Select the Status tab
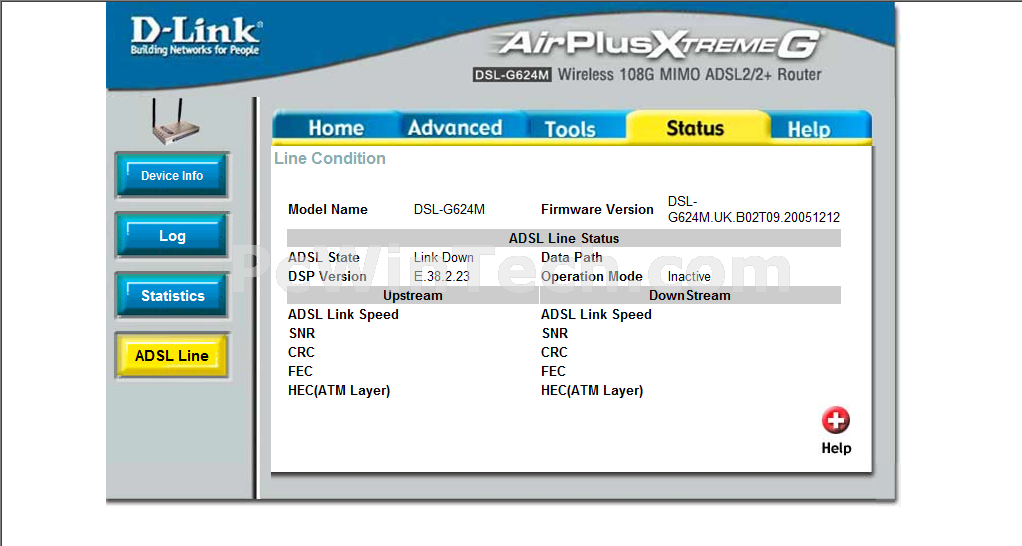Image resolution: width=1022 pixels, height=546 pixels. point(695,128)
